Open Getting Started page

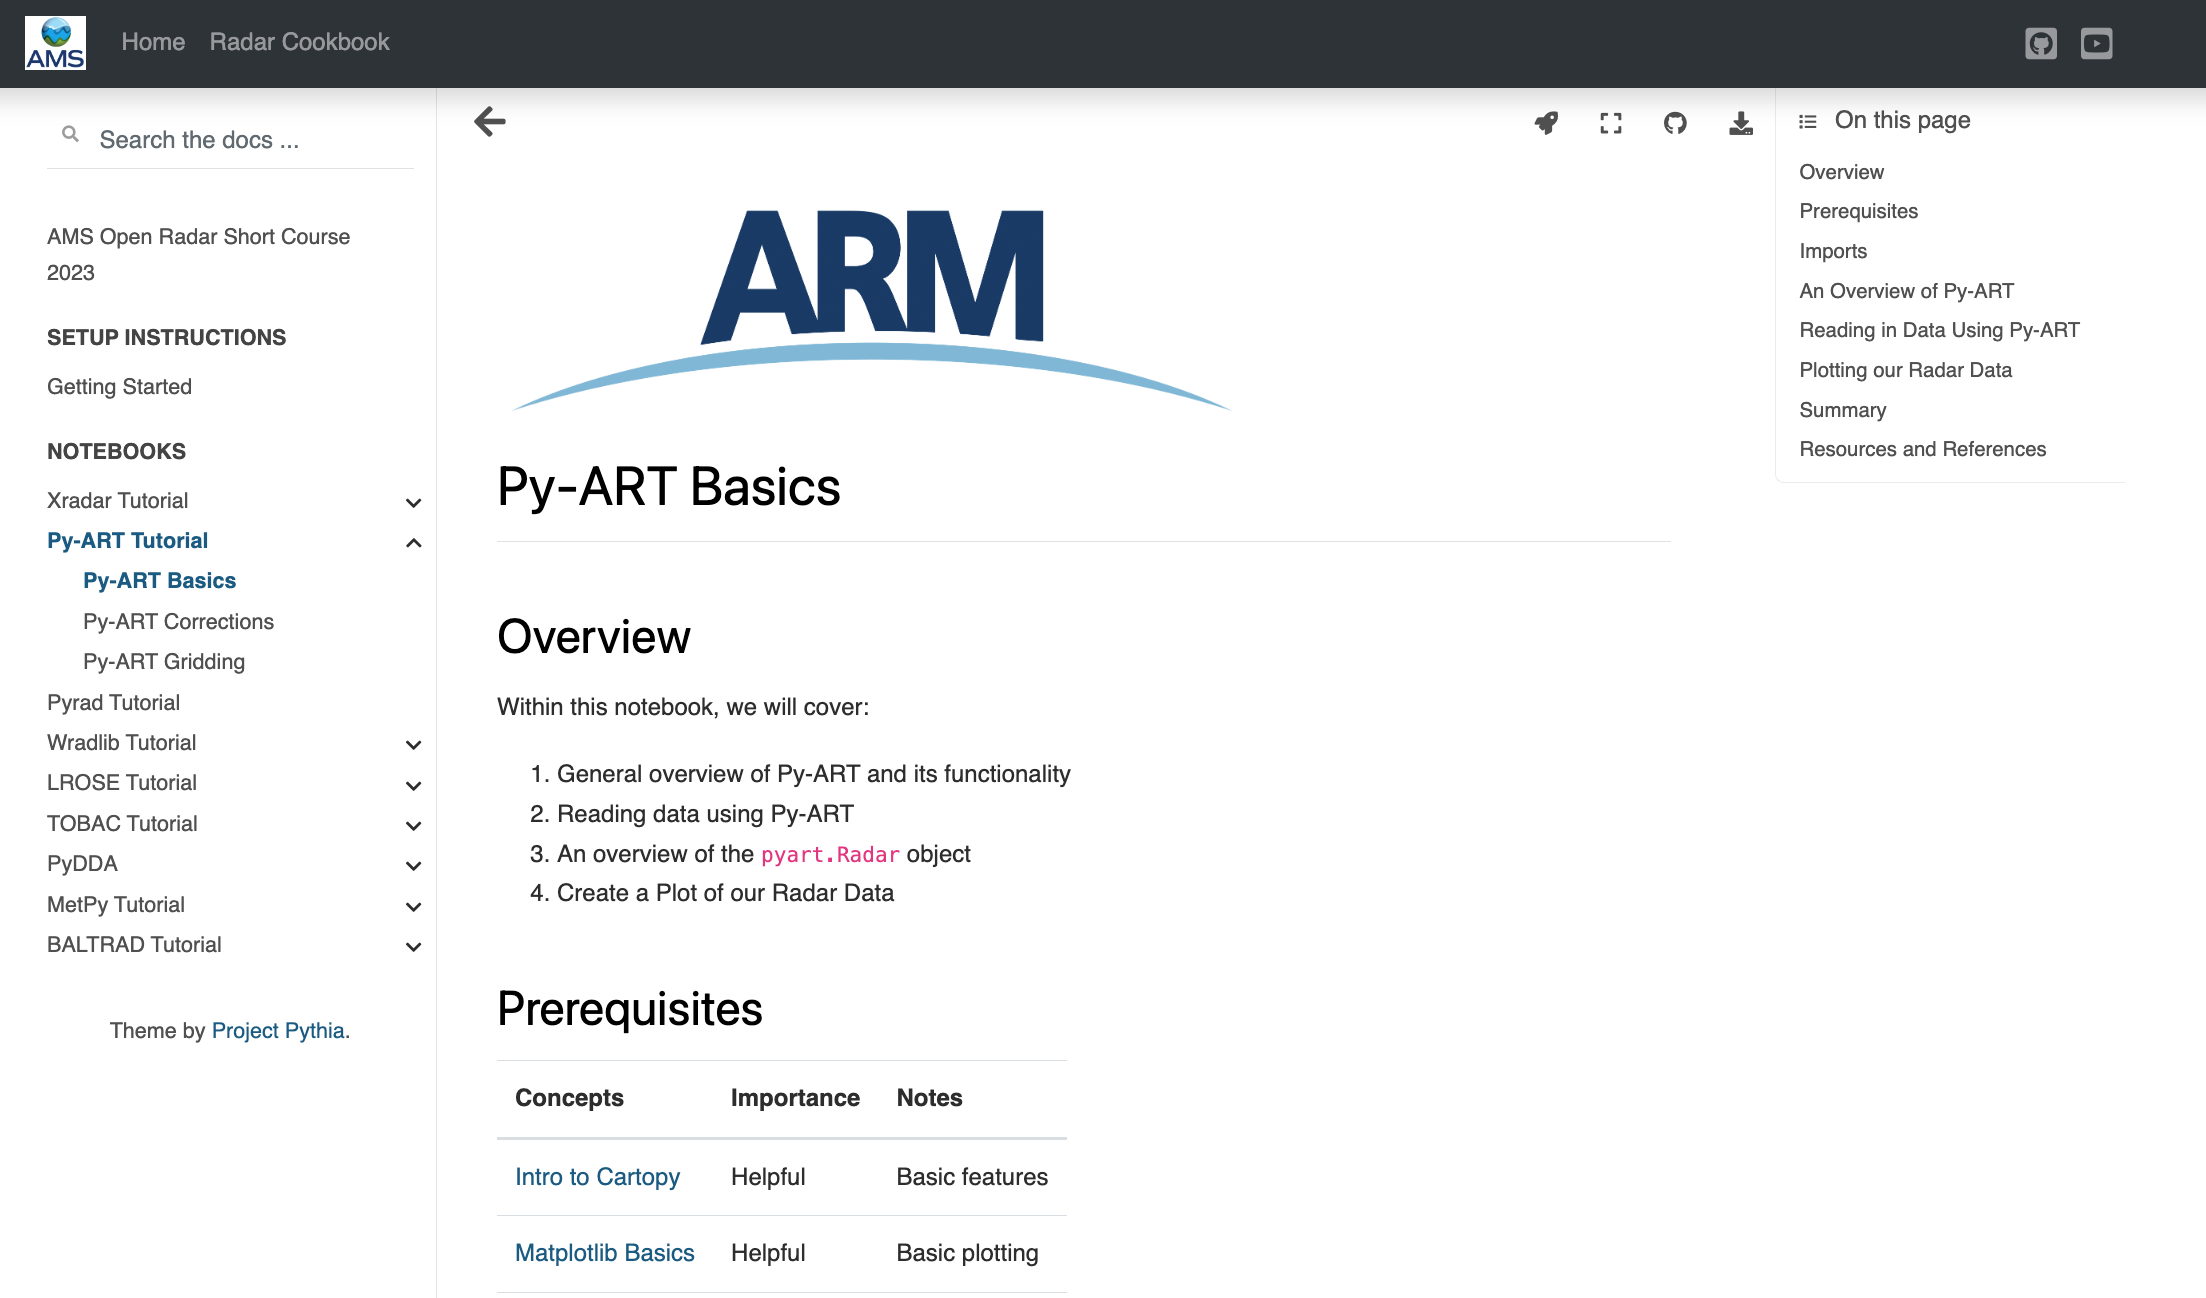119,387
